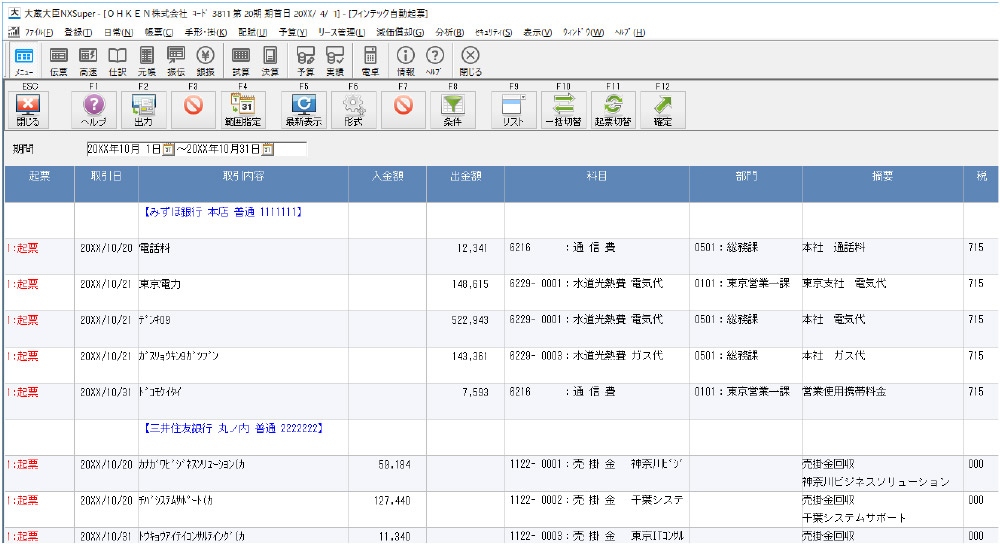Click the F5 最新表示 refresh button

click(x=304, y=110)
